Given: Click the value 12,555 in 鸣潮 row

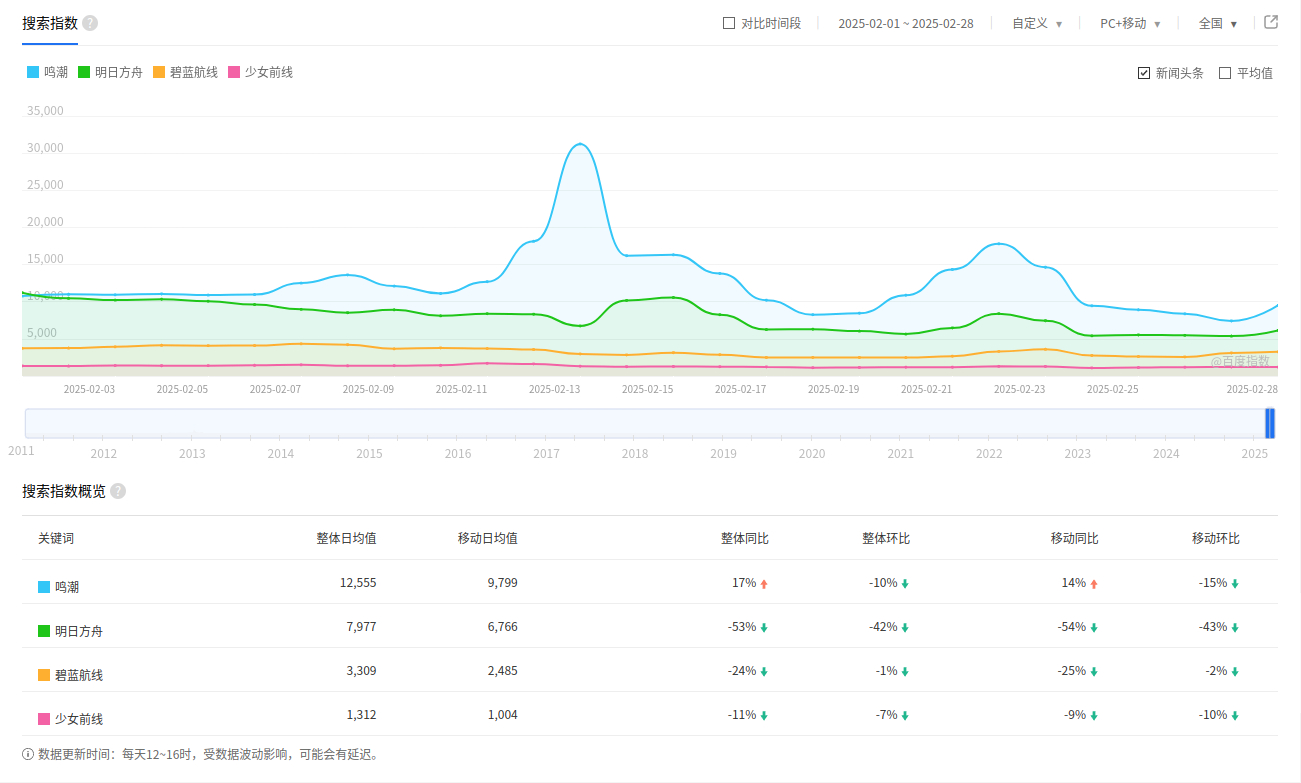Looking at the screenshot, I should click(x=358, y=582).
